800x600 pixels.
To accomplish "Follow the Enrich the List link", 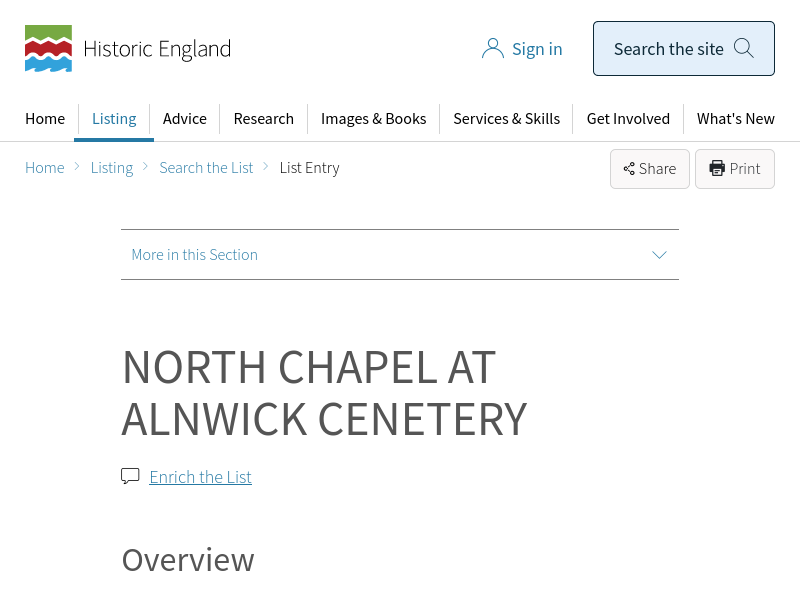I will (200, 477).
